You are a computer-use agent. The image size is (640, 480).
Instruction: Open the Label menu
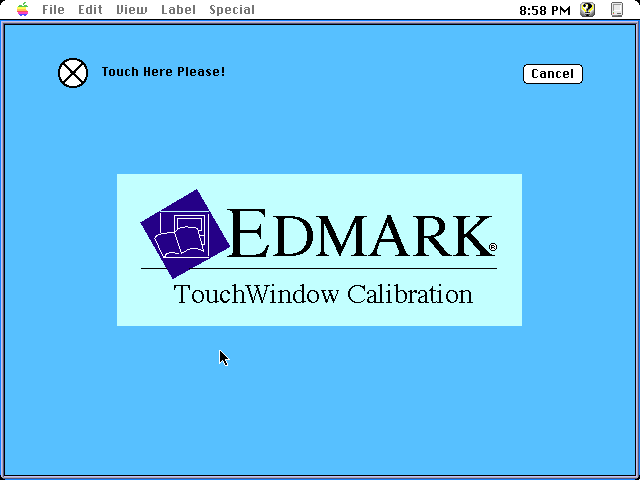click(x=178, y=9)
